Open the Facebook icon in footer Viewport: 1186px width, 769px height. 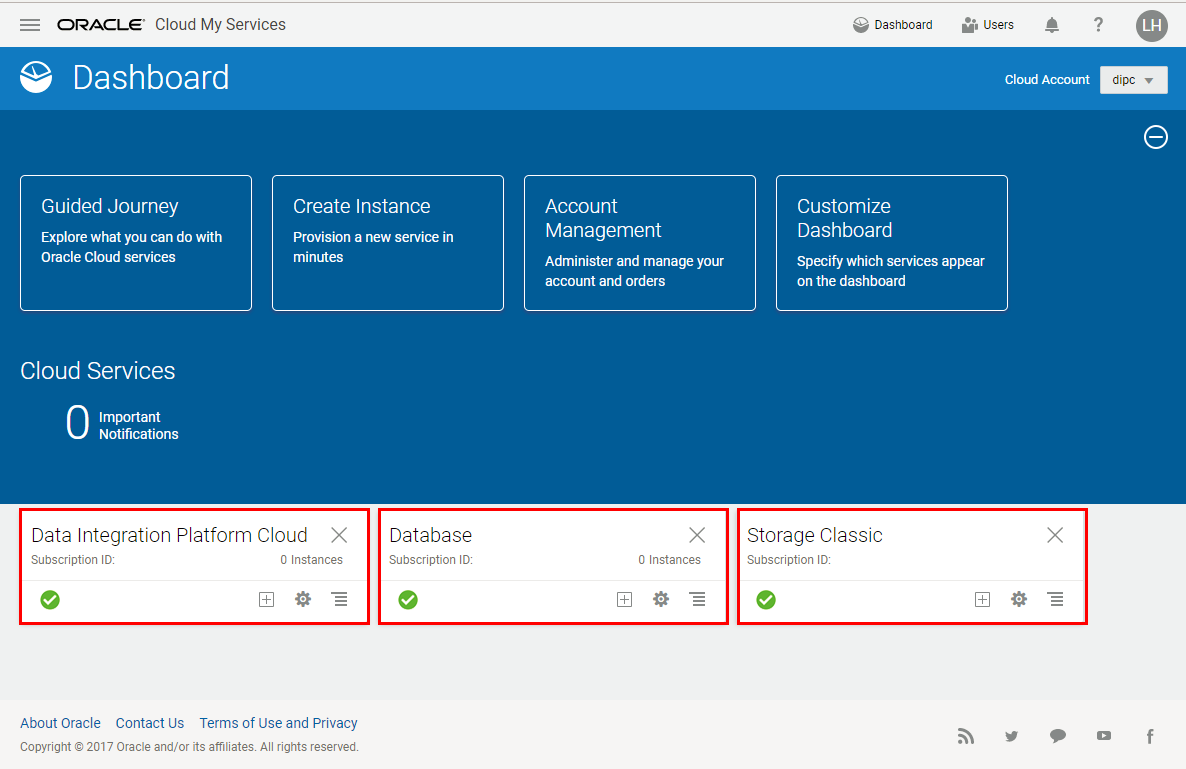(1150, 736)
